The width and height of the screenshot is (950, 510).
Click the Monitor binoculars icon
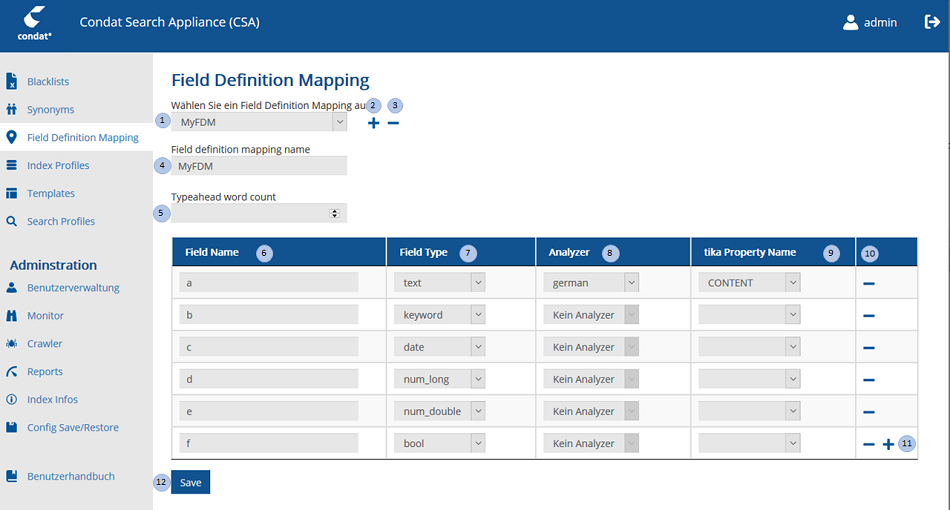pyautogui.click(x=12, y=316)
